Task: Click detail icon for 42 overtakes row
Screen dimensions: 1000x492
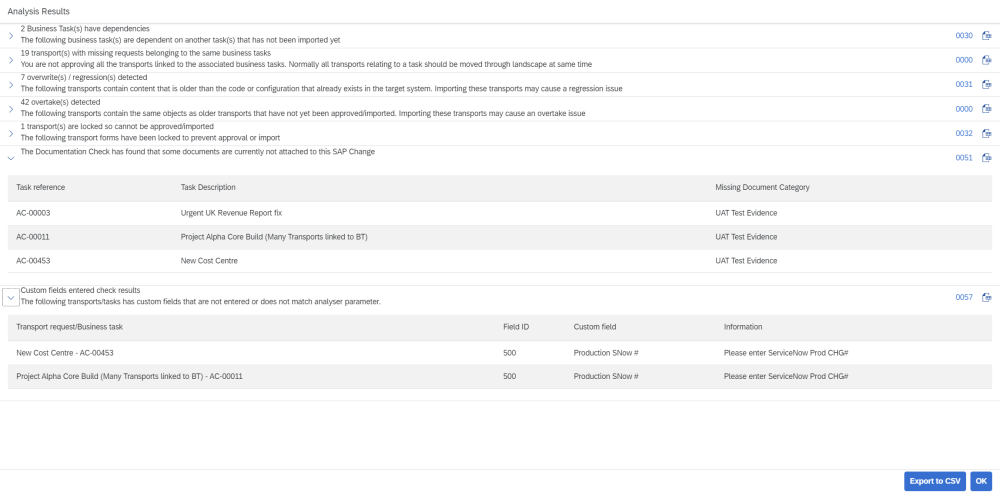Action: pyautogui.click(x=987, y=109)
